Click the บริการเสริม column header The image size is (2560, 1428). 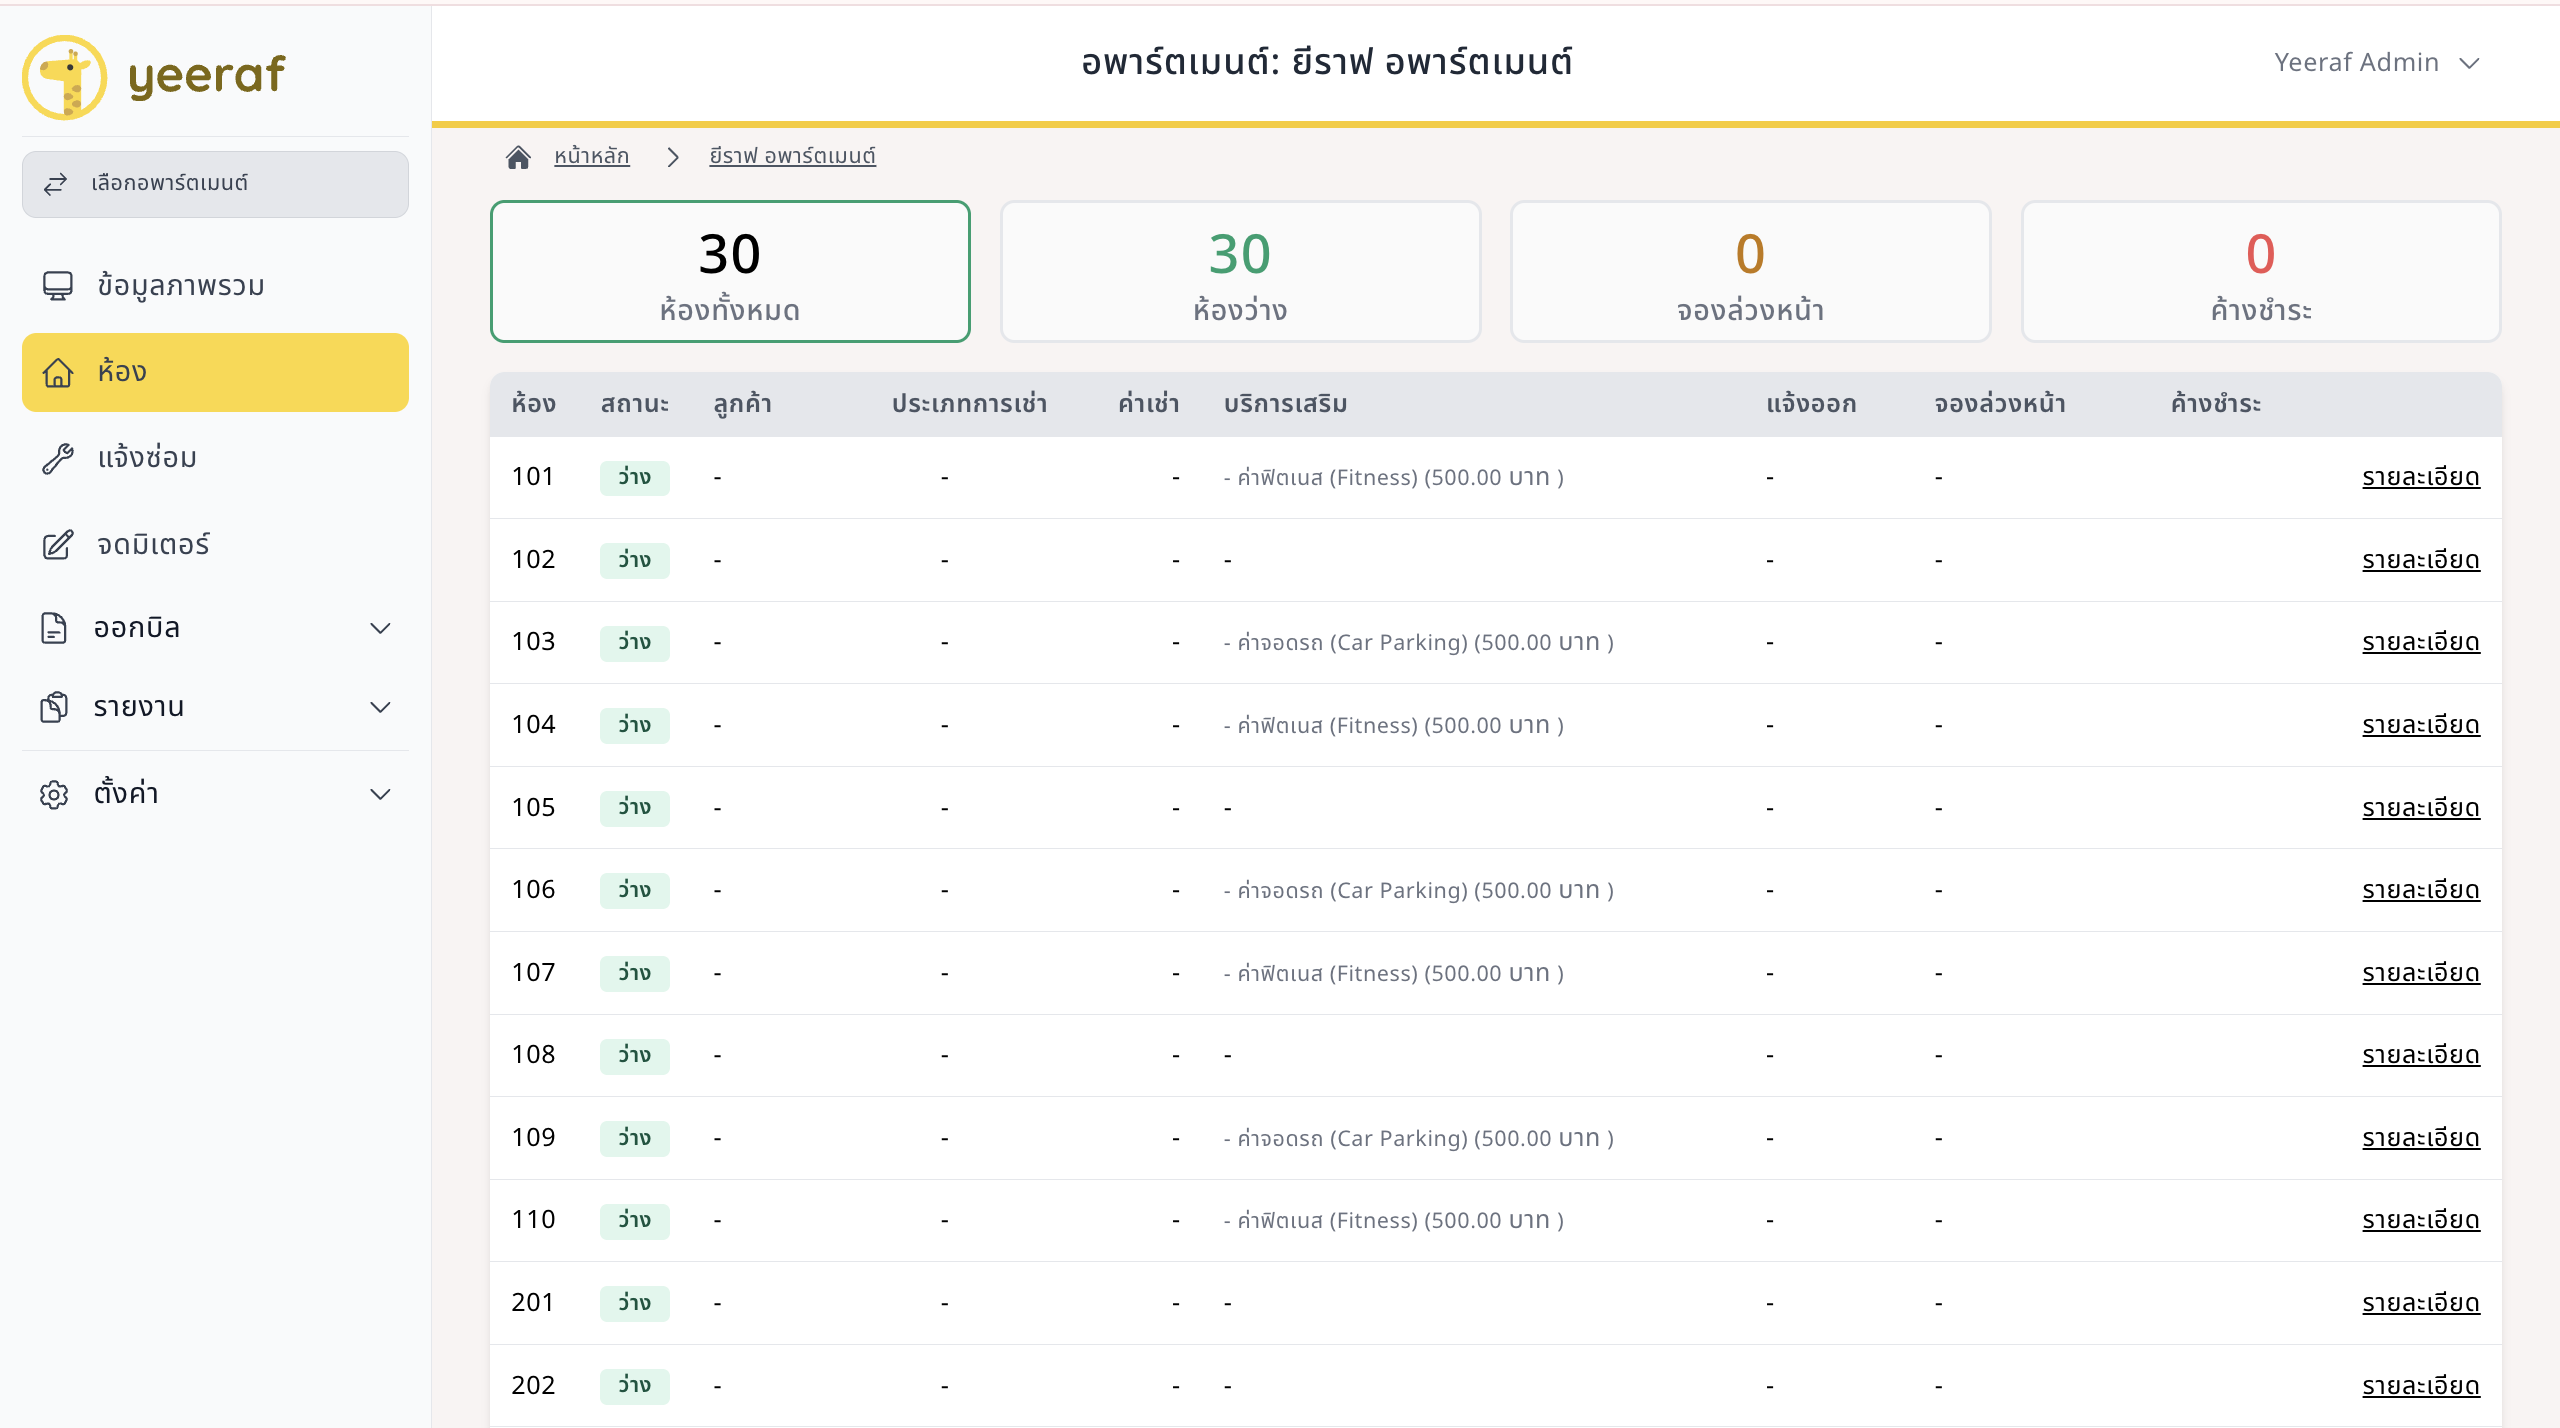coord(1286,404)
